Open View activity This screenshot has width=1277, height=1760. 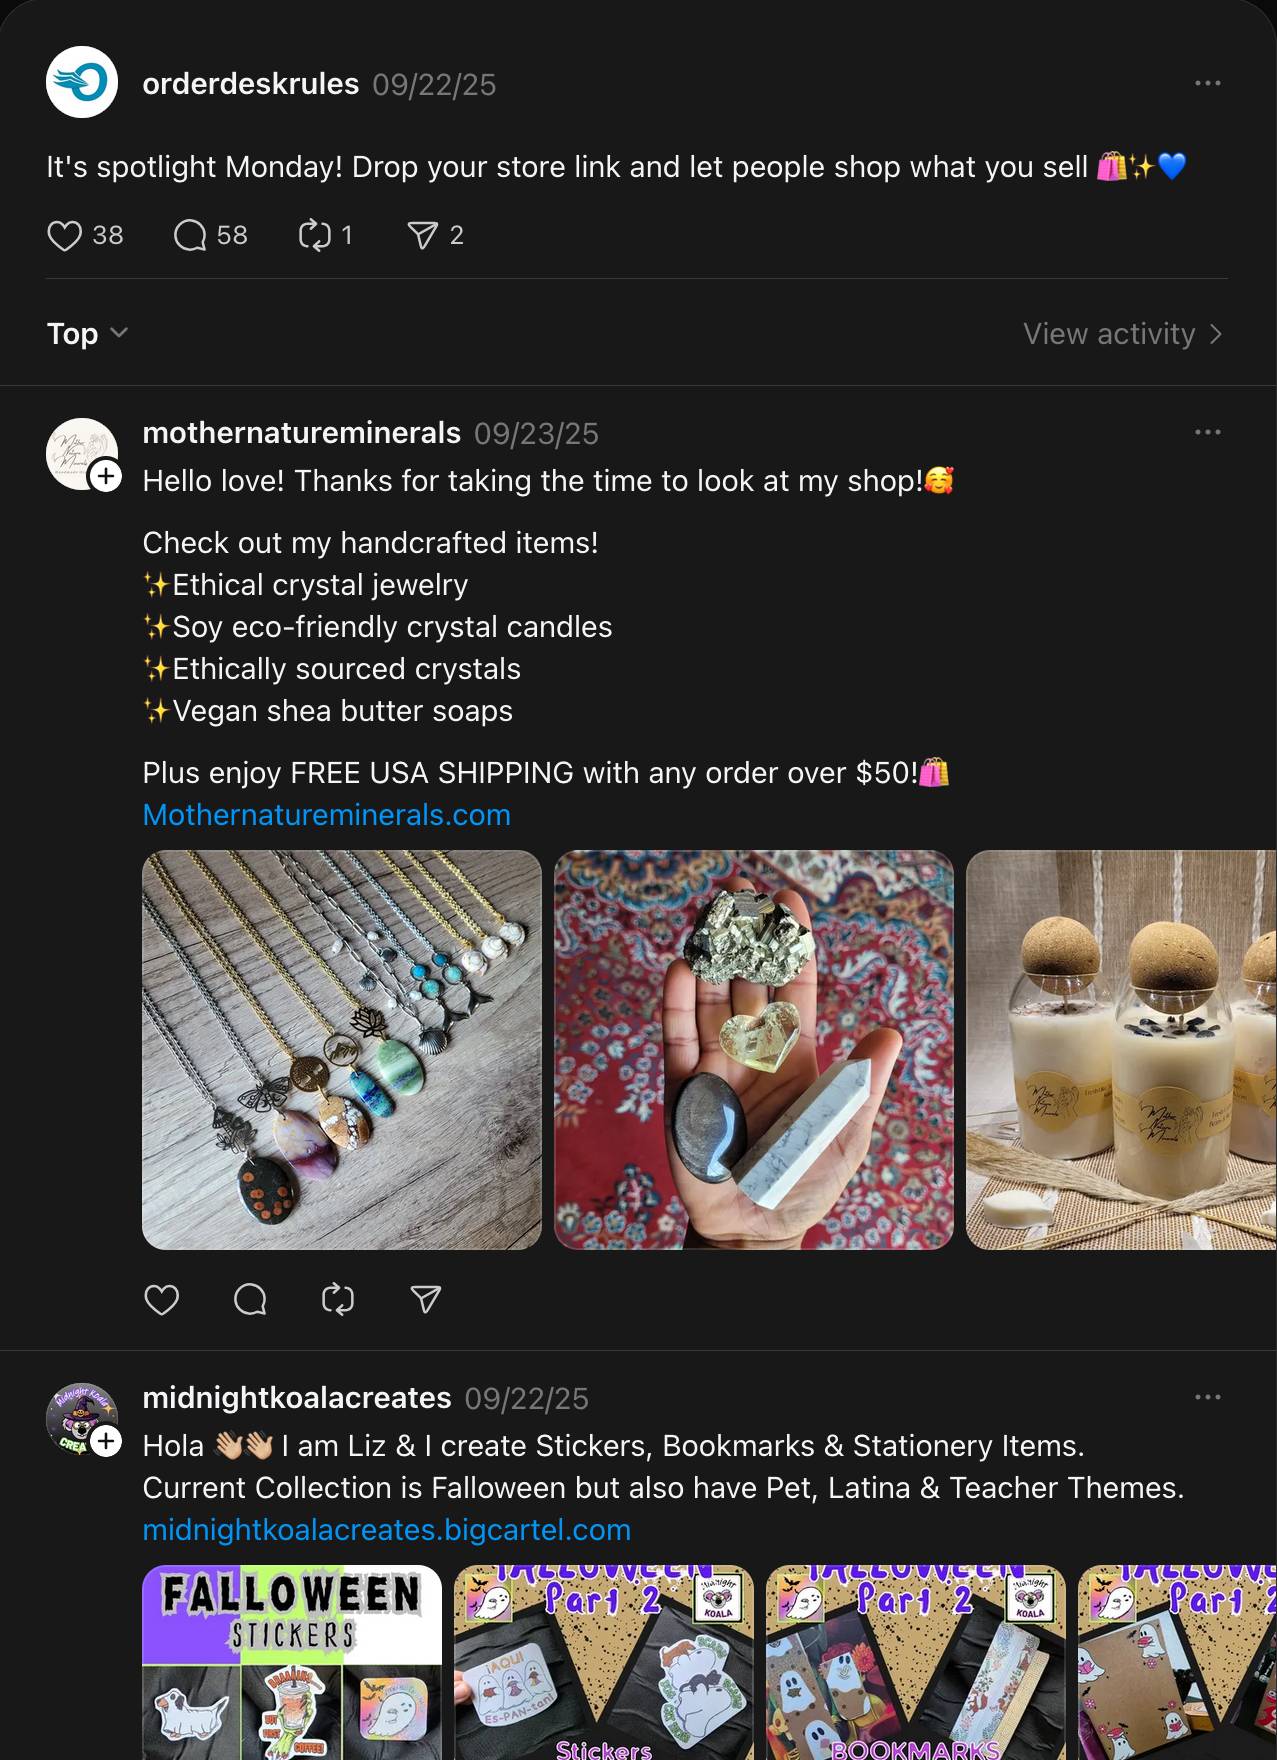(1121, 334)
